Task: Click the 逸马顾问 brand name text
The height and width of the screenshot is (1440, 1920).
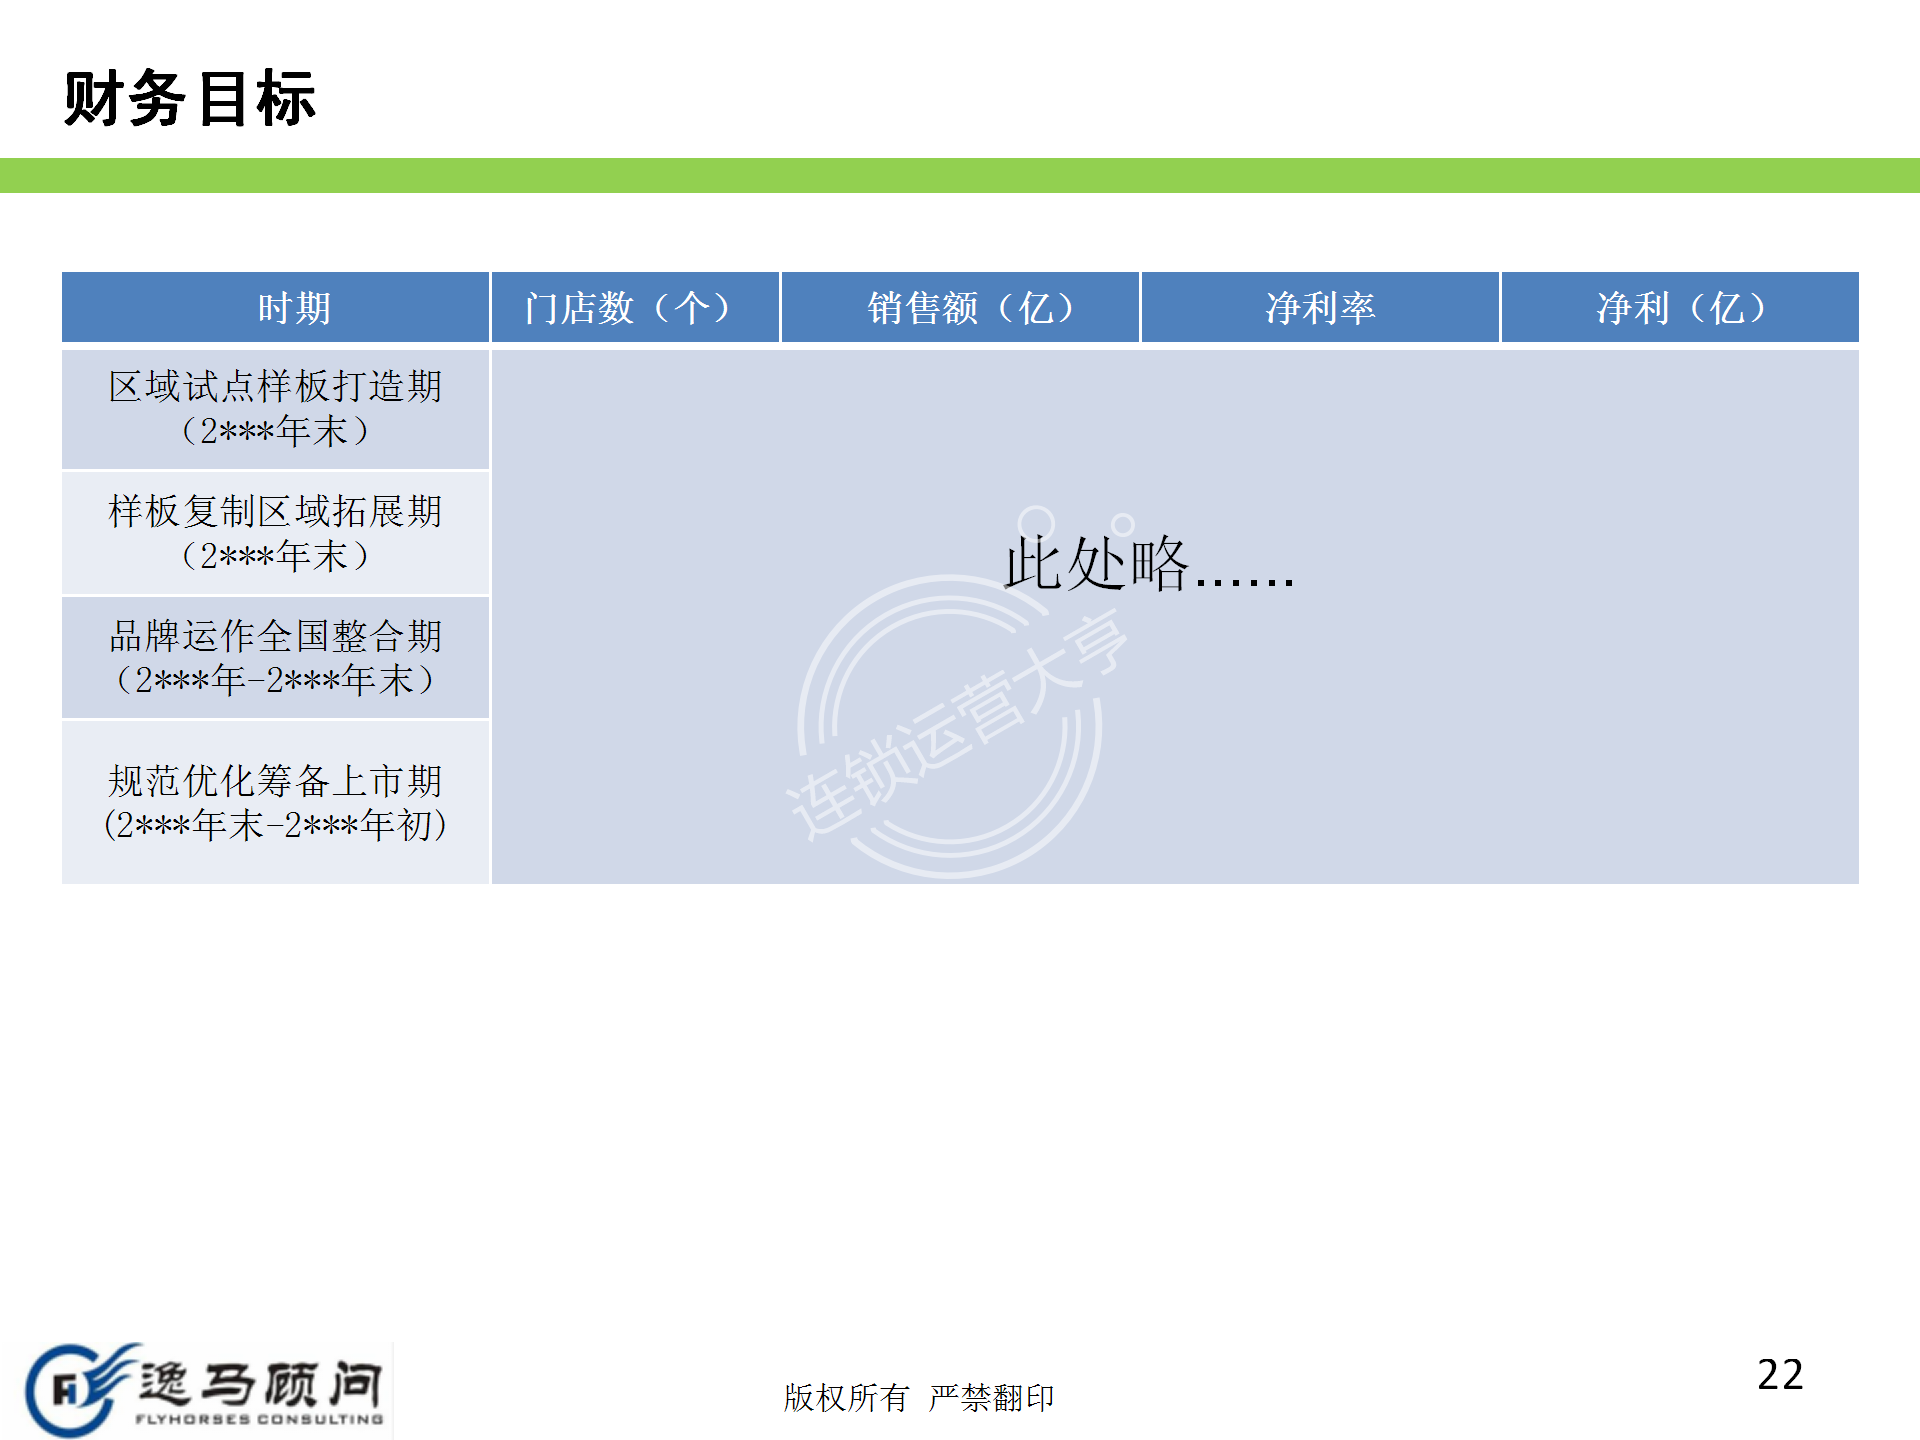Action: 260,1382
